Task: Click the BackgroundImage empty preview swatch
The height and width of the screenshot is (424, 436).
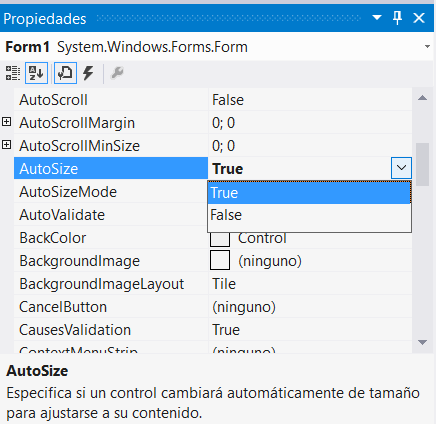Action: pos(220,260)
